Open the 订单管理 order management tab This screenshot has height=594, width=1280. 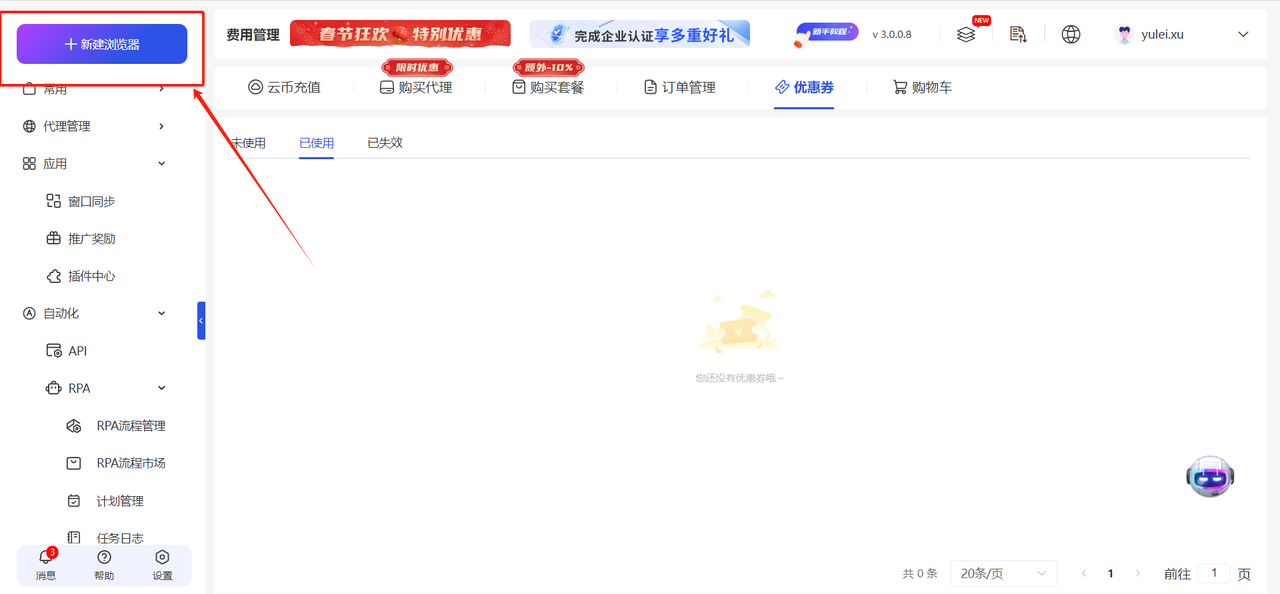tap(682, 87)
